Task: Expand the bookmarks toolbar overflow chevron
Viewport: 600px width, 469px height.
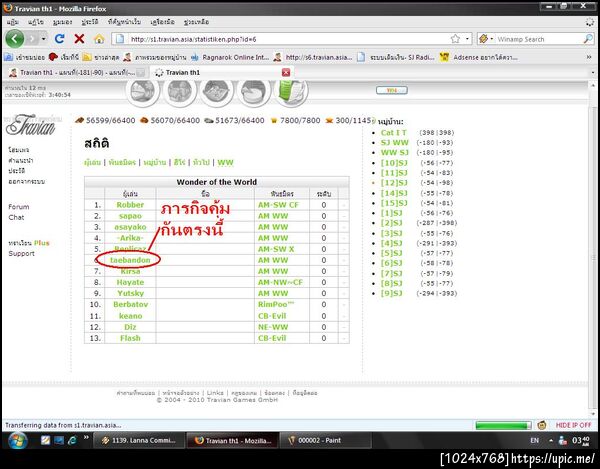Action: [x=589, y=57]
